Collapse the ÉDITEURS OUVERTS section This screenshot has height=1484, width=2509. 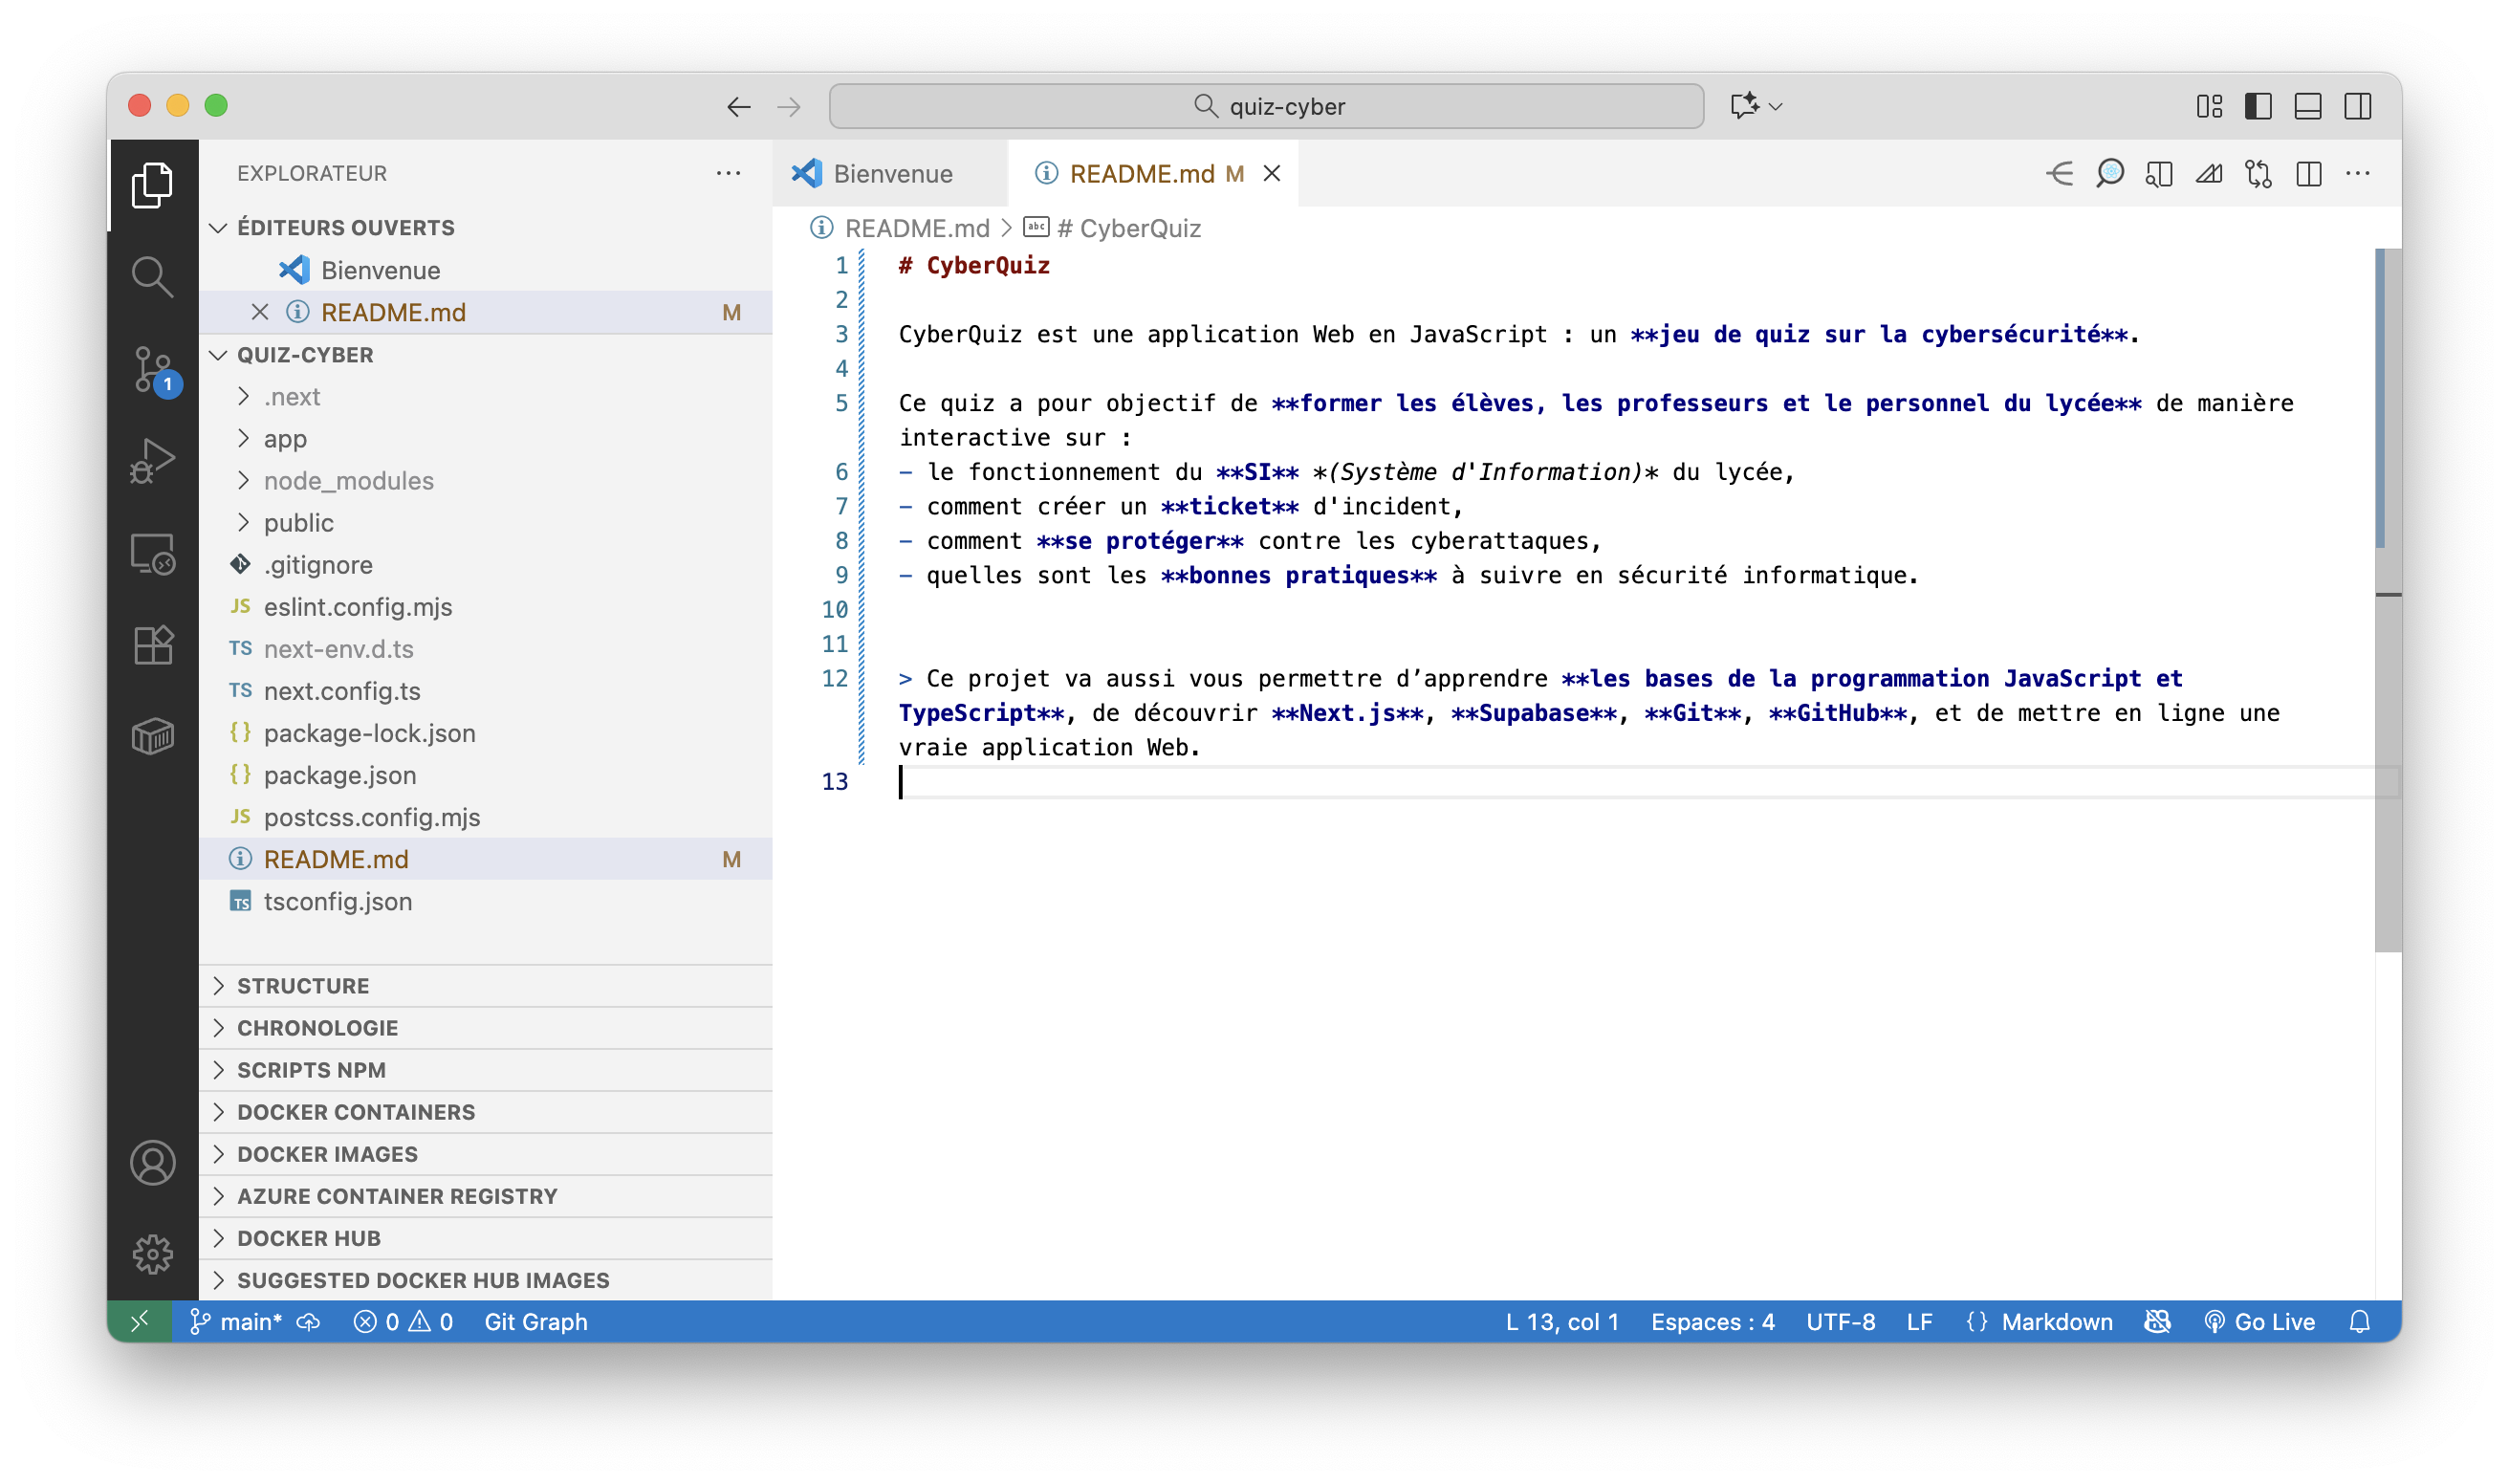[345, 228]
